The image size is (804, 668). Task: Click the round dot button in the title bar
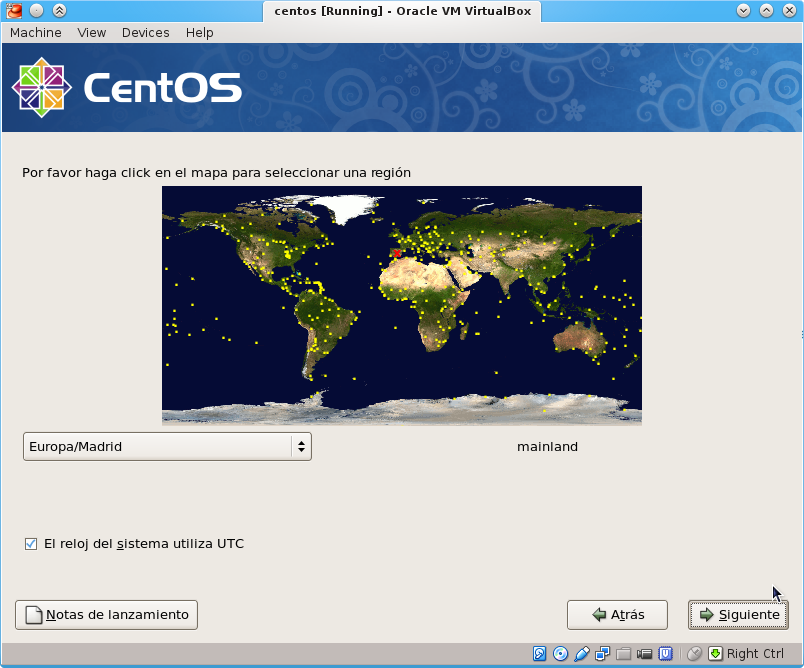pos(36,10)
